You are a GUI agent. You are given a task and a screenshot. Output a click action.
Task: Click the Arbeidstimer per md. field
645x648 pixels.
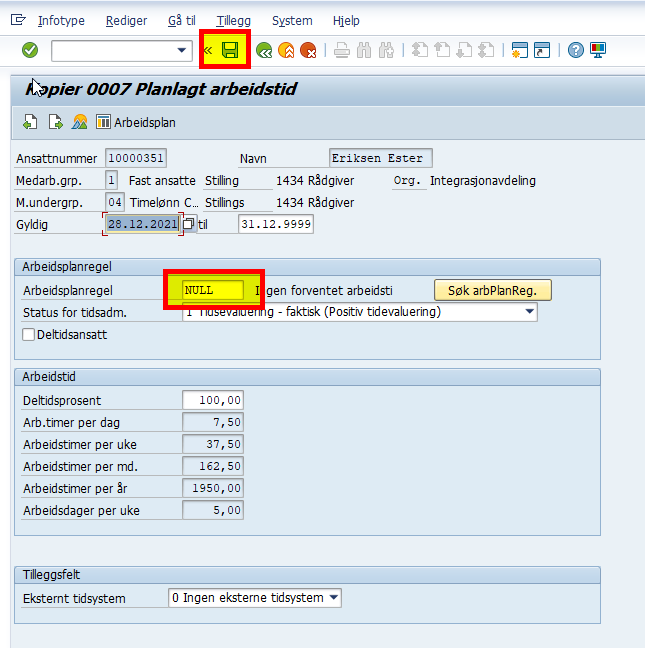click(213, 466)
